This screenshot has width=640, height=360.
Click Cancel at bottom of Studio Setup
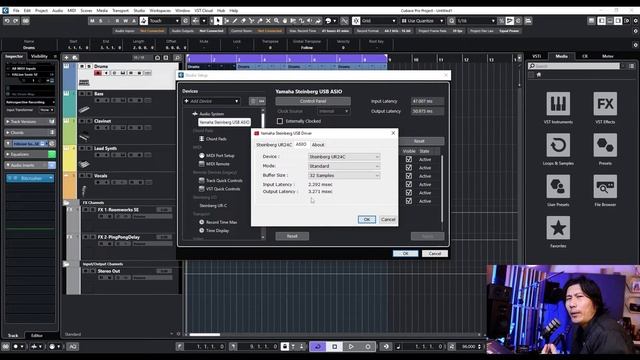[x=435, y=253]
